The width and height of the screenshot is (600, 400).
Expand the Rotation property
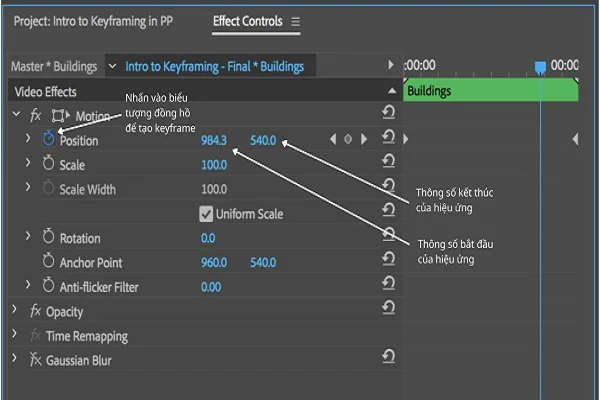[28, 236]
